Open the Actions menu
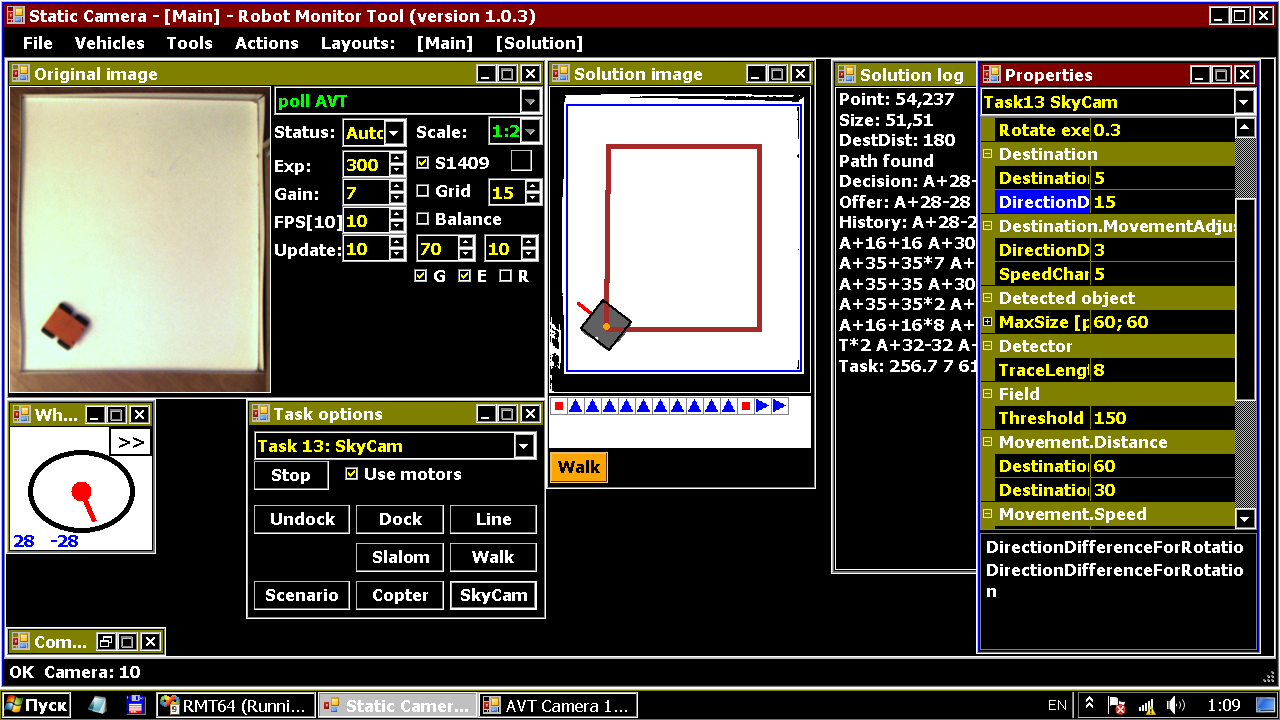Viewport: 1280px width, 720px height. coord(267,43)
